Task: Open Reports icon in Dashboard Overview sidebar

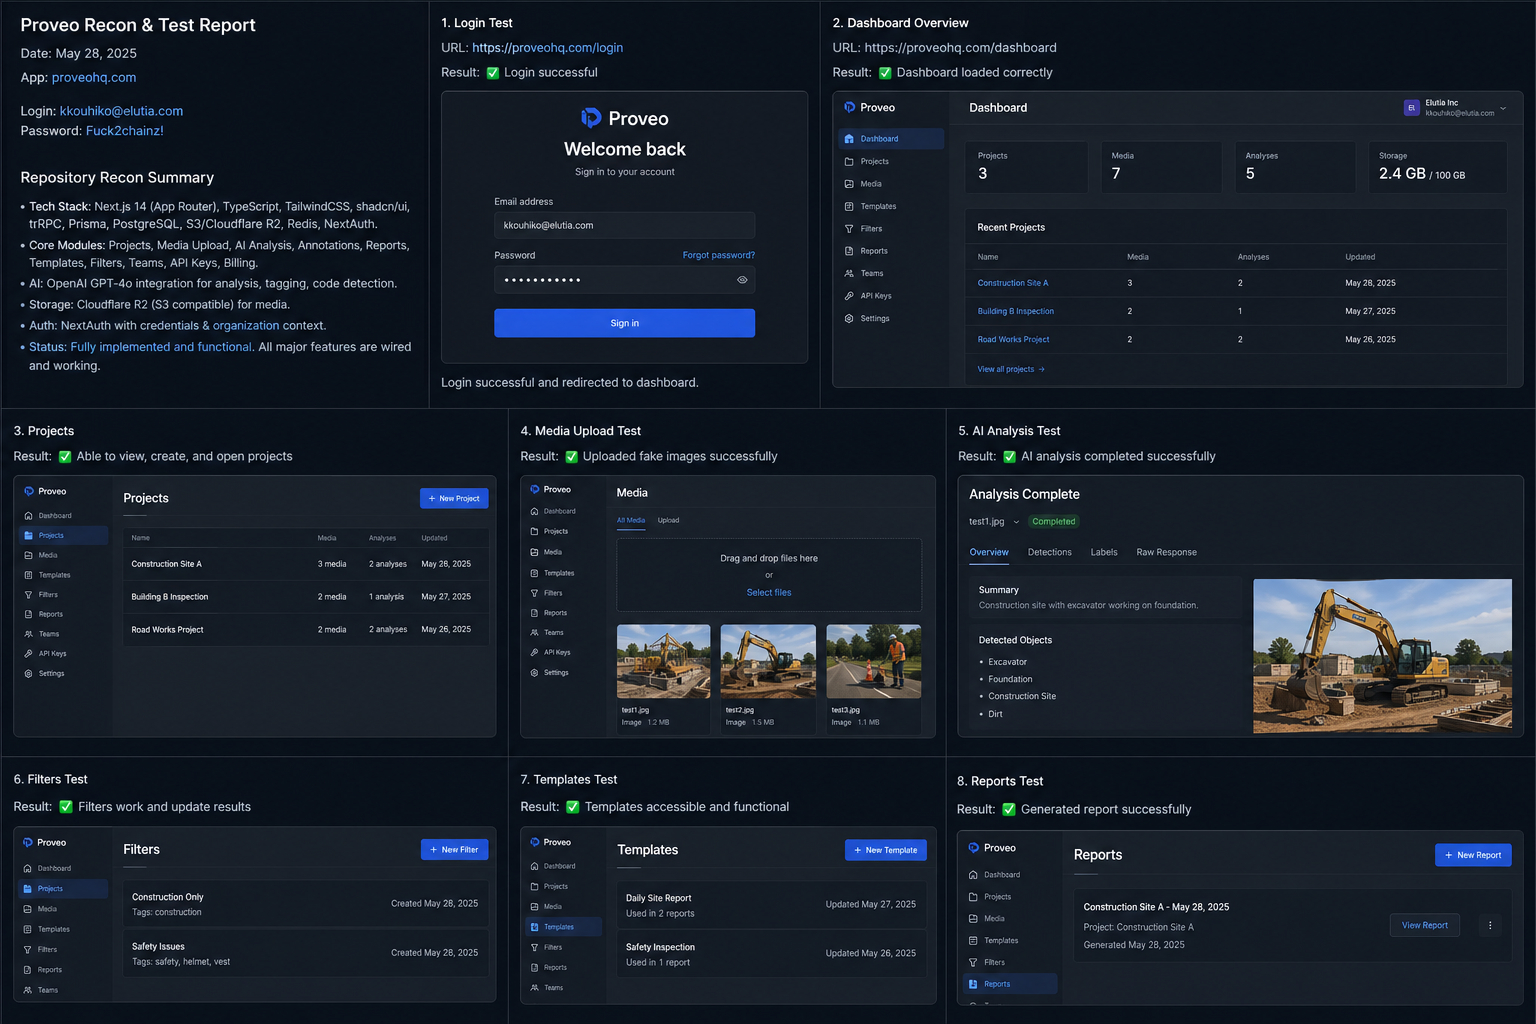Action: 849,251
